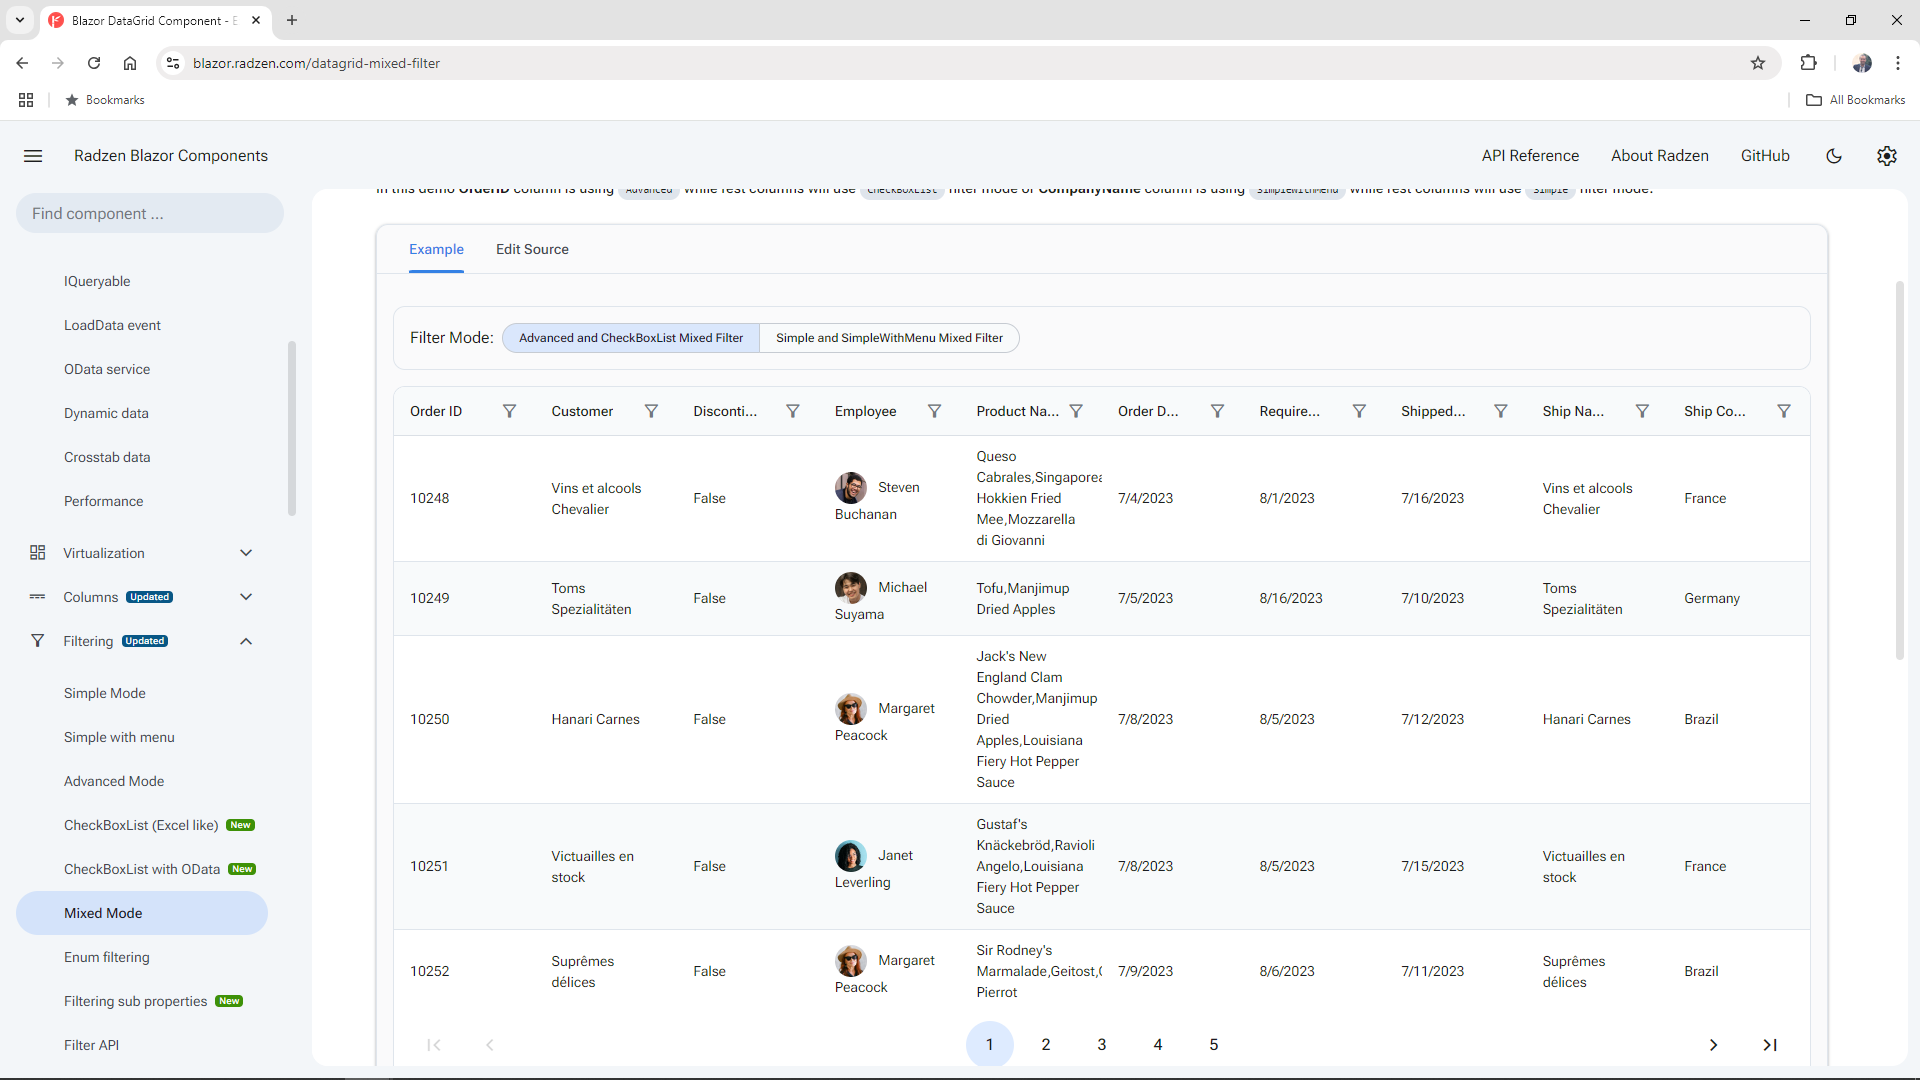Open All Bookmarks folder

(1855, 100)
